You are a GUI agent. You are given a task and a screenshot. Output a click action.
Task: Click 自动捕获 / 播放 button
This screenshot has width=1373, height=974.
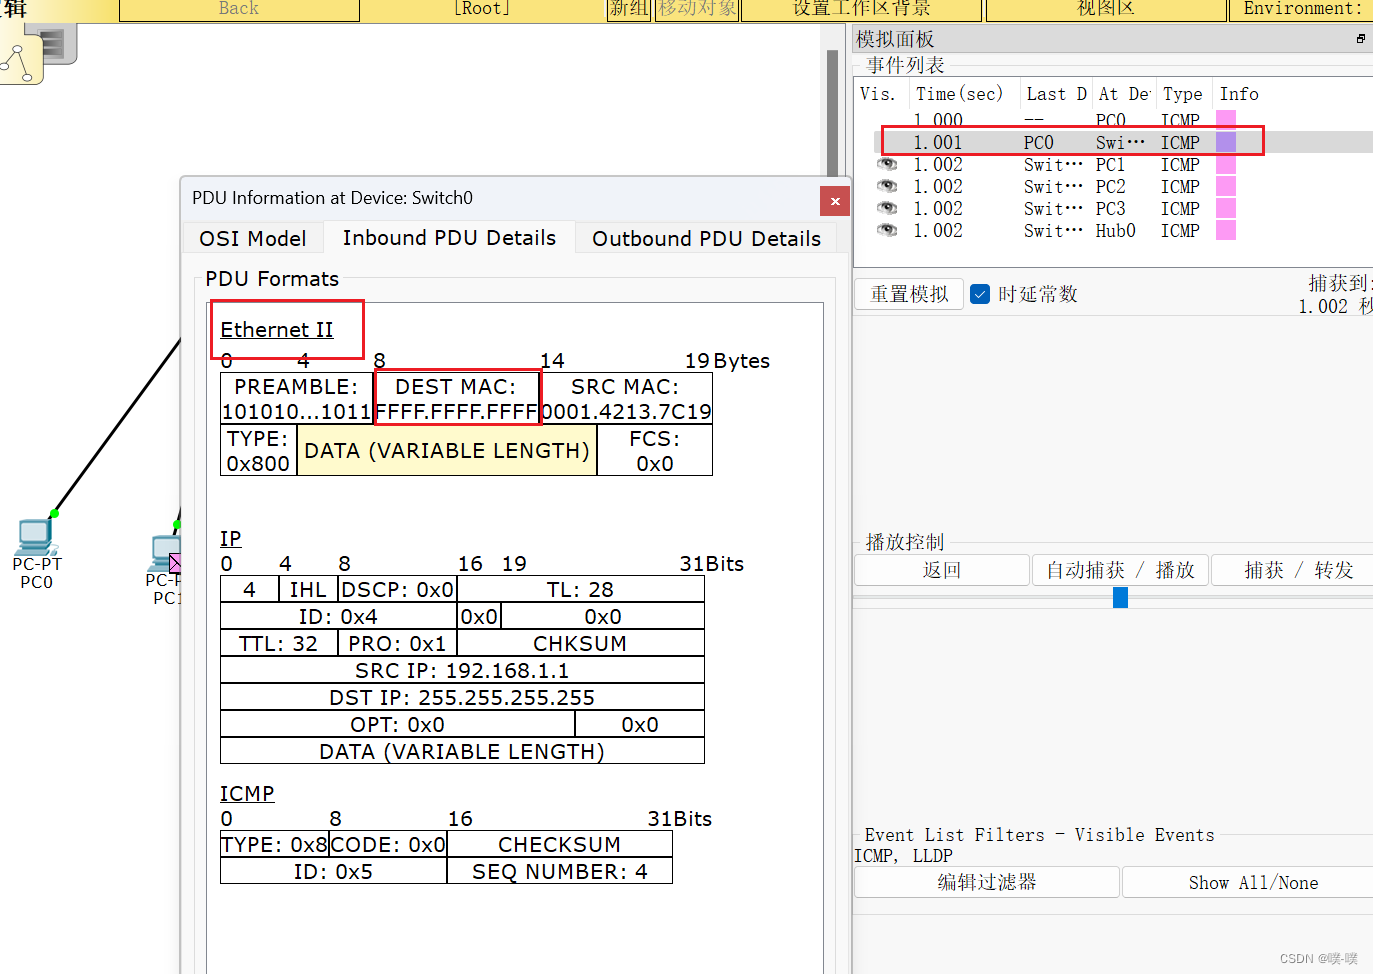1120,570
